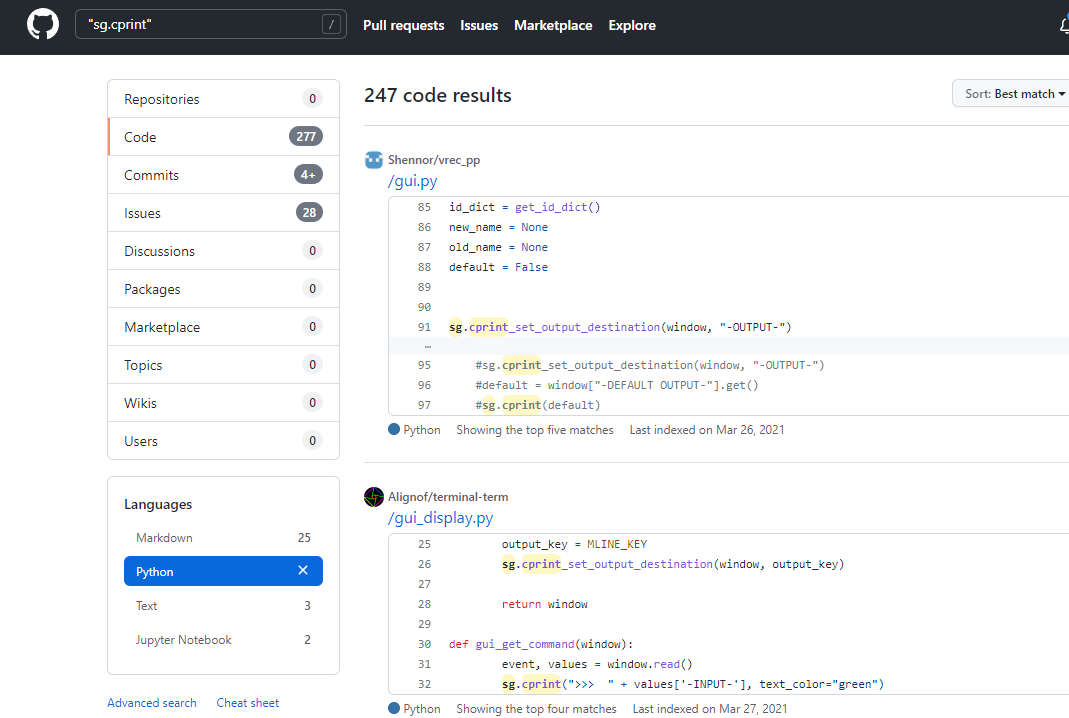Show Commits search results
Viewport: 1069px width, 718px height.
coord(224,175)
